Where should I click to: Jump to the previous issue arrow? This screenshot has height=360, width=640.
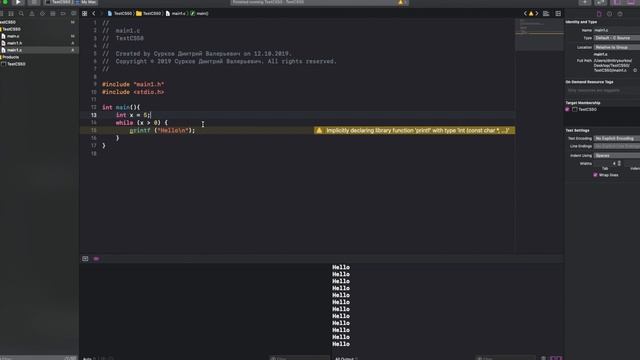[x=525, y=13]
